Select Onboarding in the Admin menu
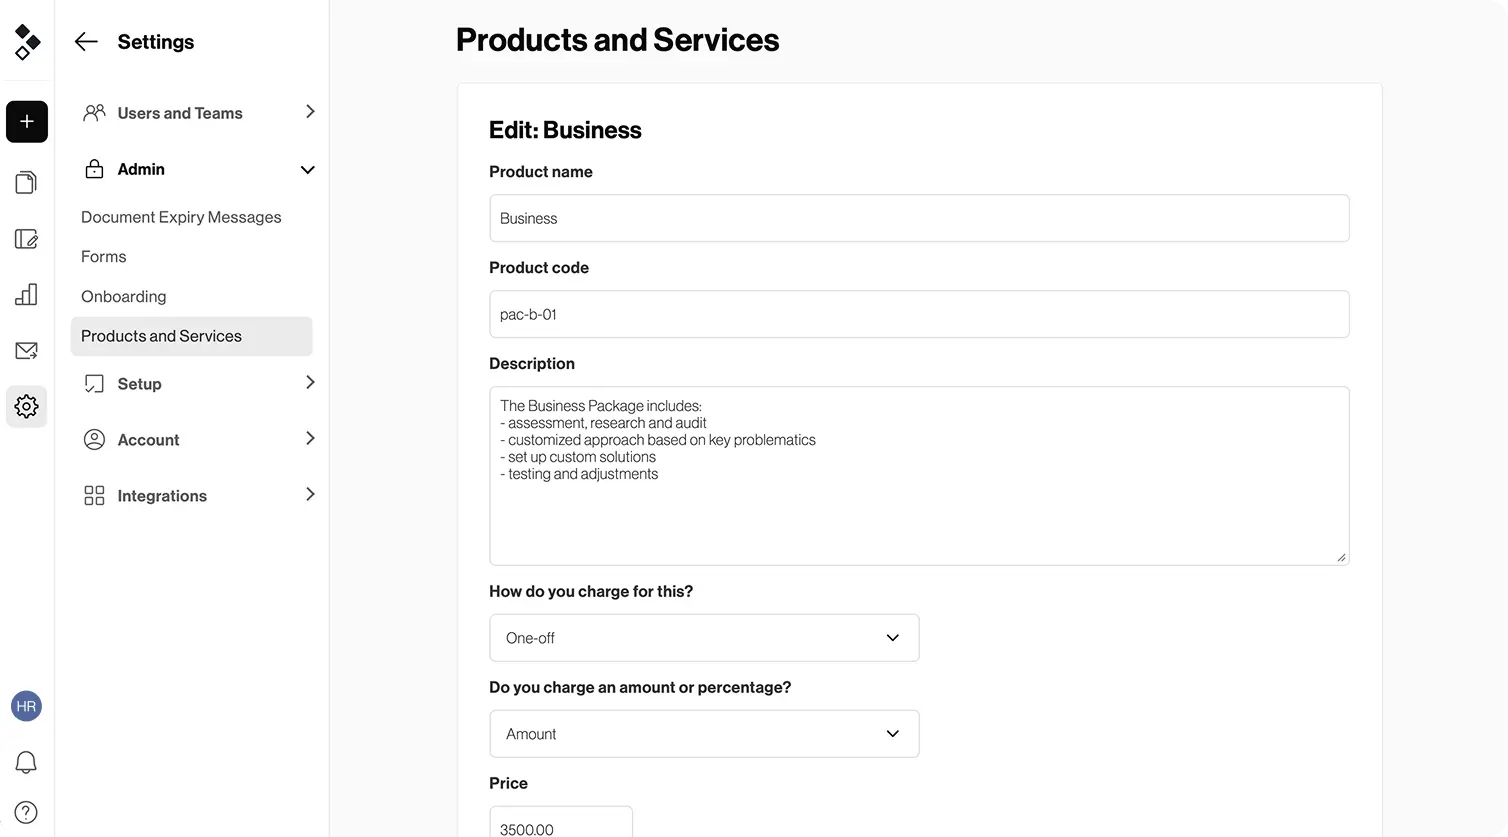The width and height of the screenshot is (1508, 837). pyautogui.click(x=123, y=296)
